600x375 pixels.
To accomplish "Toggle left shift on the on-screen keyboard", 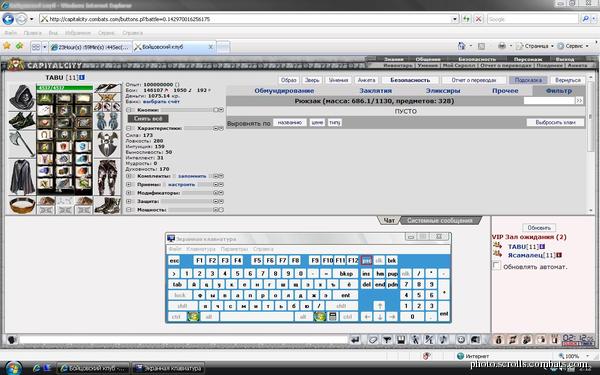I will pyautogui.click(x=183, y=306).
